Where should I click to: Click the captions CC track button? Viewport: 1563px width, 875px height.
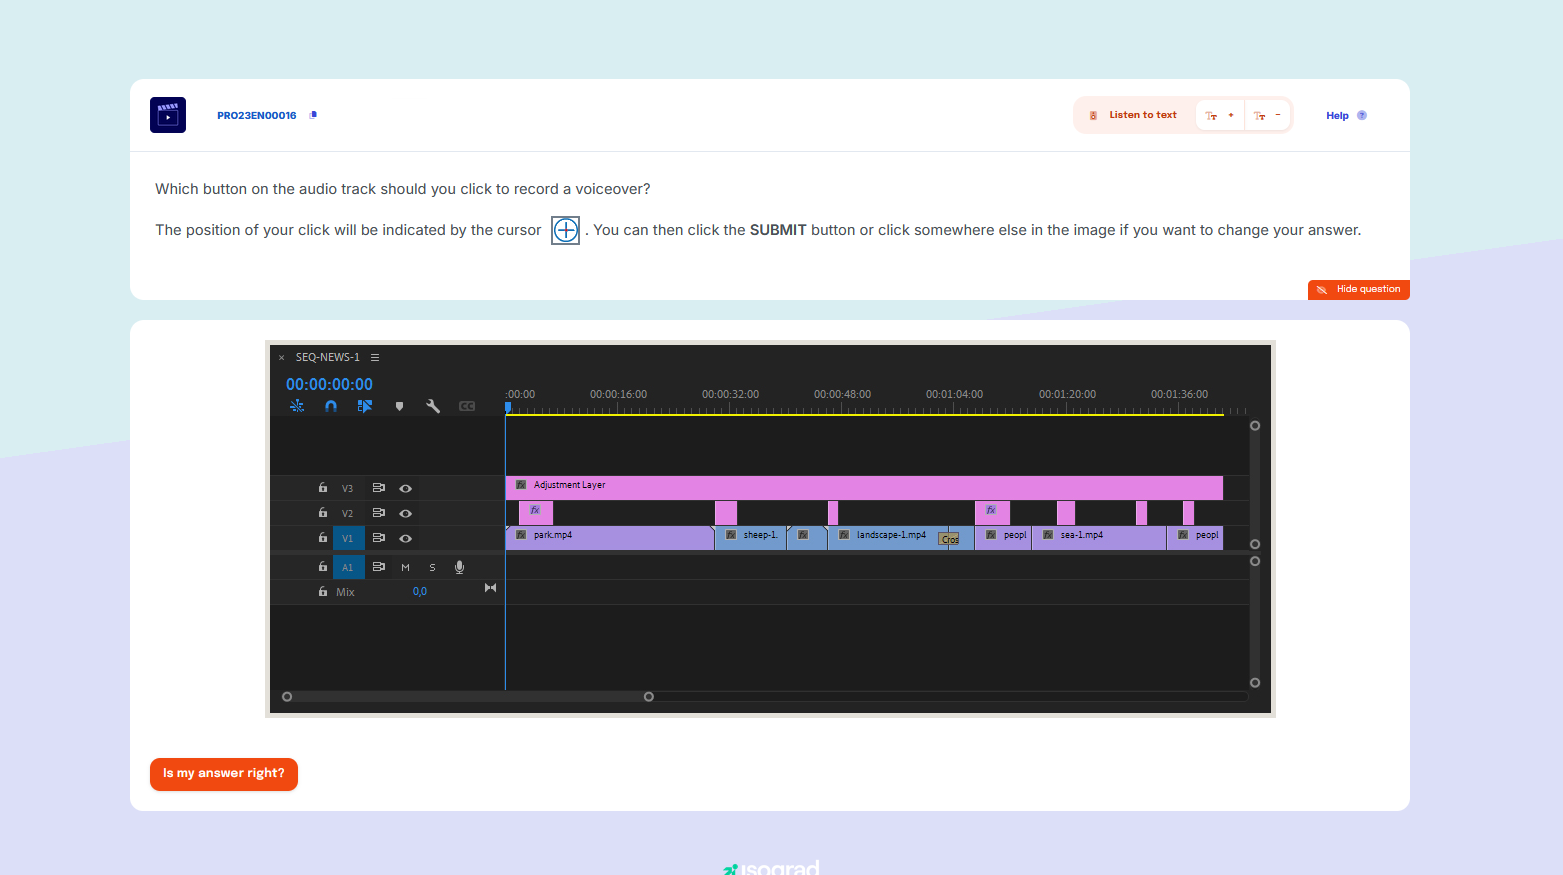click(x=467, y=406)
